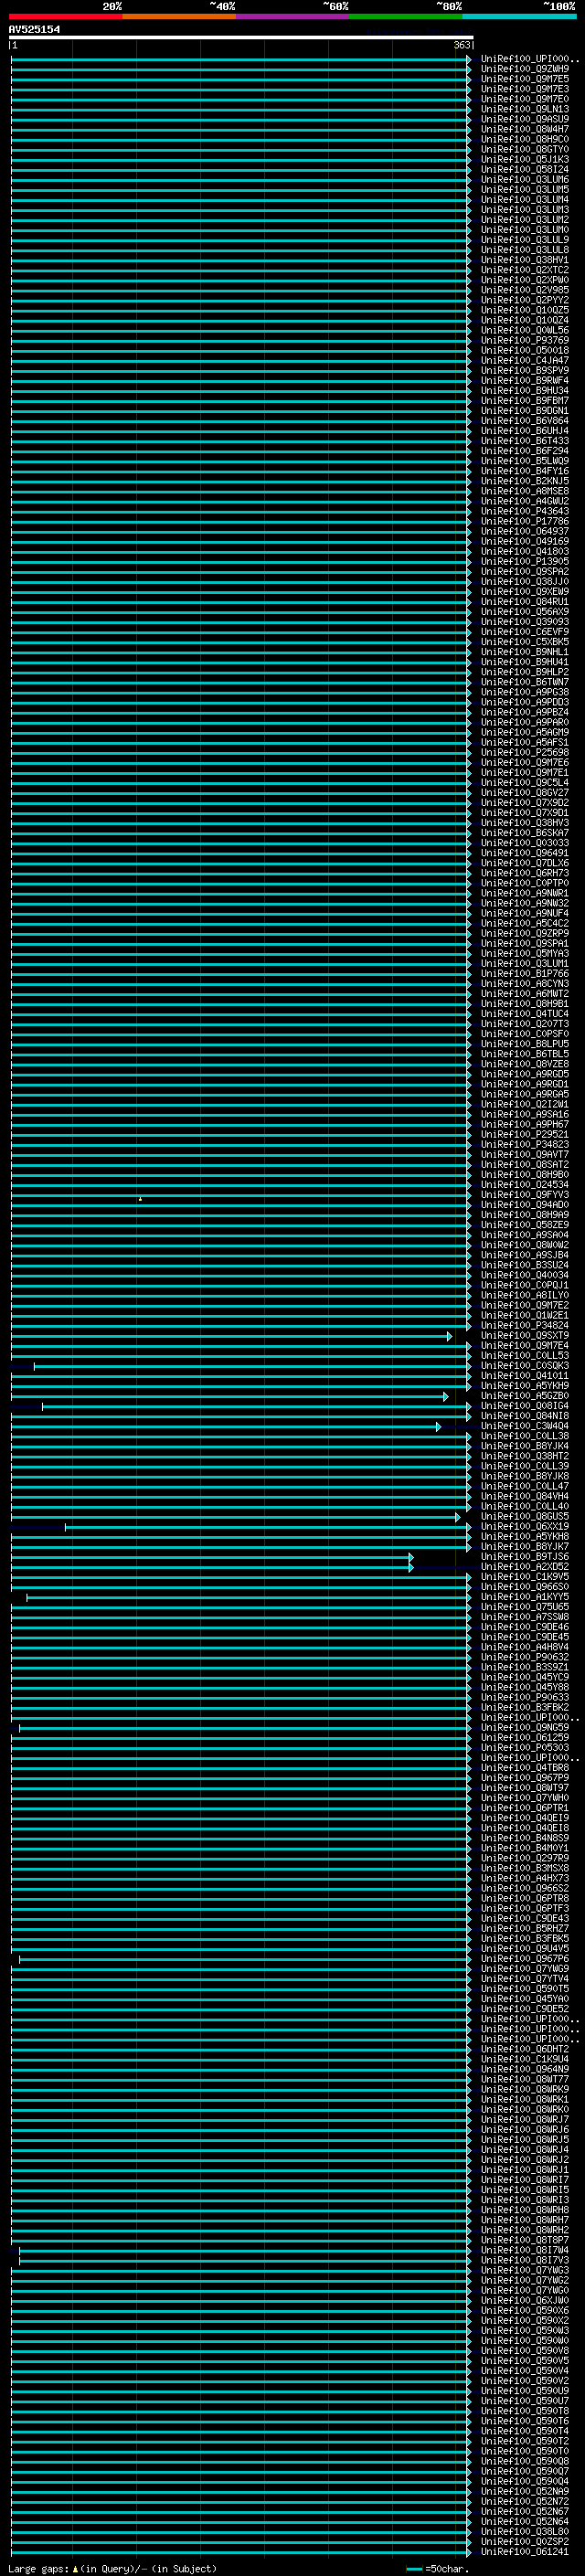Open hit UniRef100_Q9ZWH9

525,69
